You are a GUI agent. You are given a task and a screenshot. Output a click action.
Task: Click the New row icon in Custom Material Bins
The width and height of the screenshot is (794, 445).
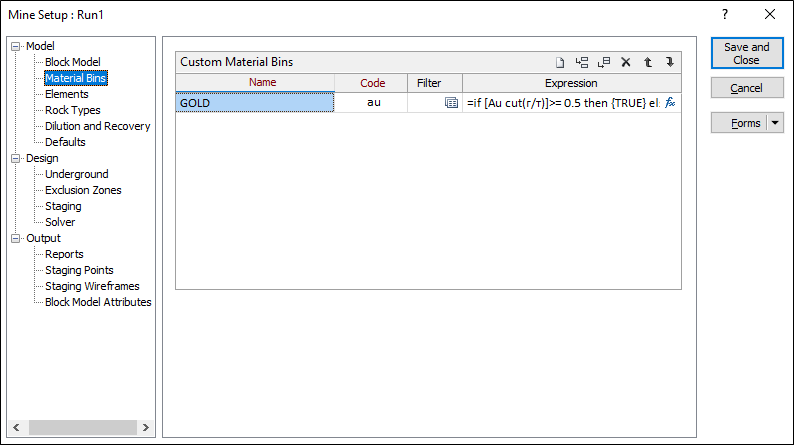click(x=560, y=62)
